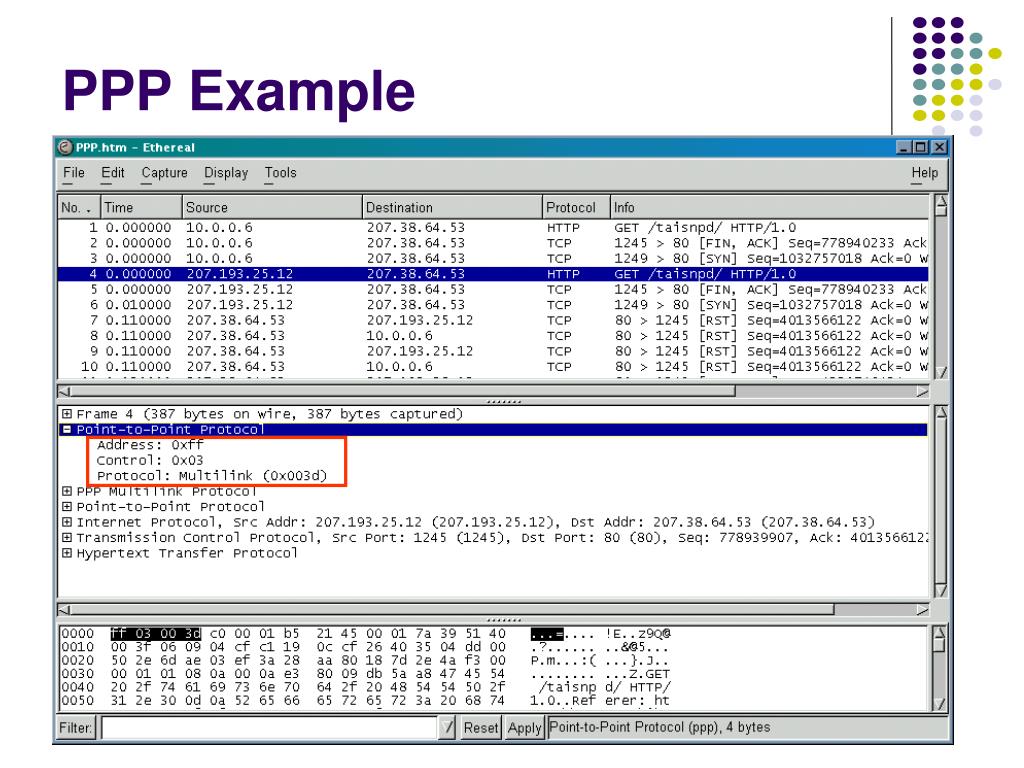Image resolution: width=1024 pixels, height=768 pixels.
Task: Sort packets by the Time column header
Action: 141,208
